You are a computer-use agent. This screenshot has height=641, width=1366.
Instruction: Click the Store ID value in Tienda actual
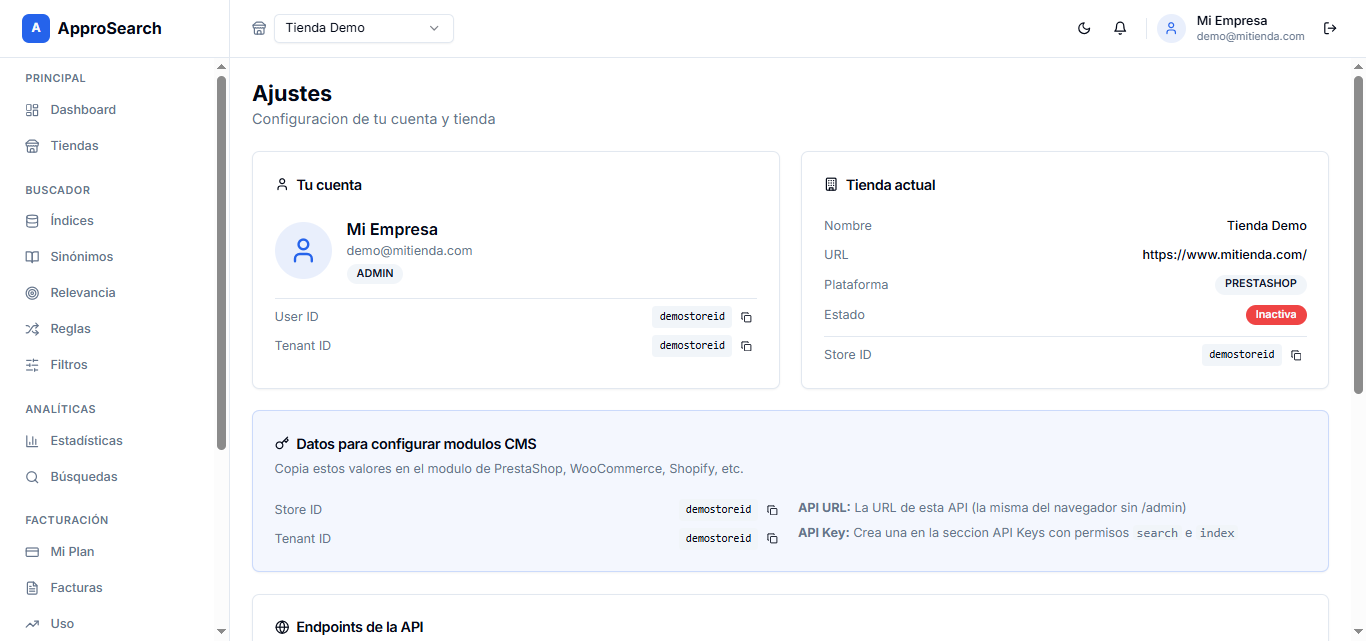coord(1242,355)
